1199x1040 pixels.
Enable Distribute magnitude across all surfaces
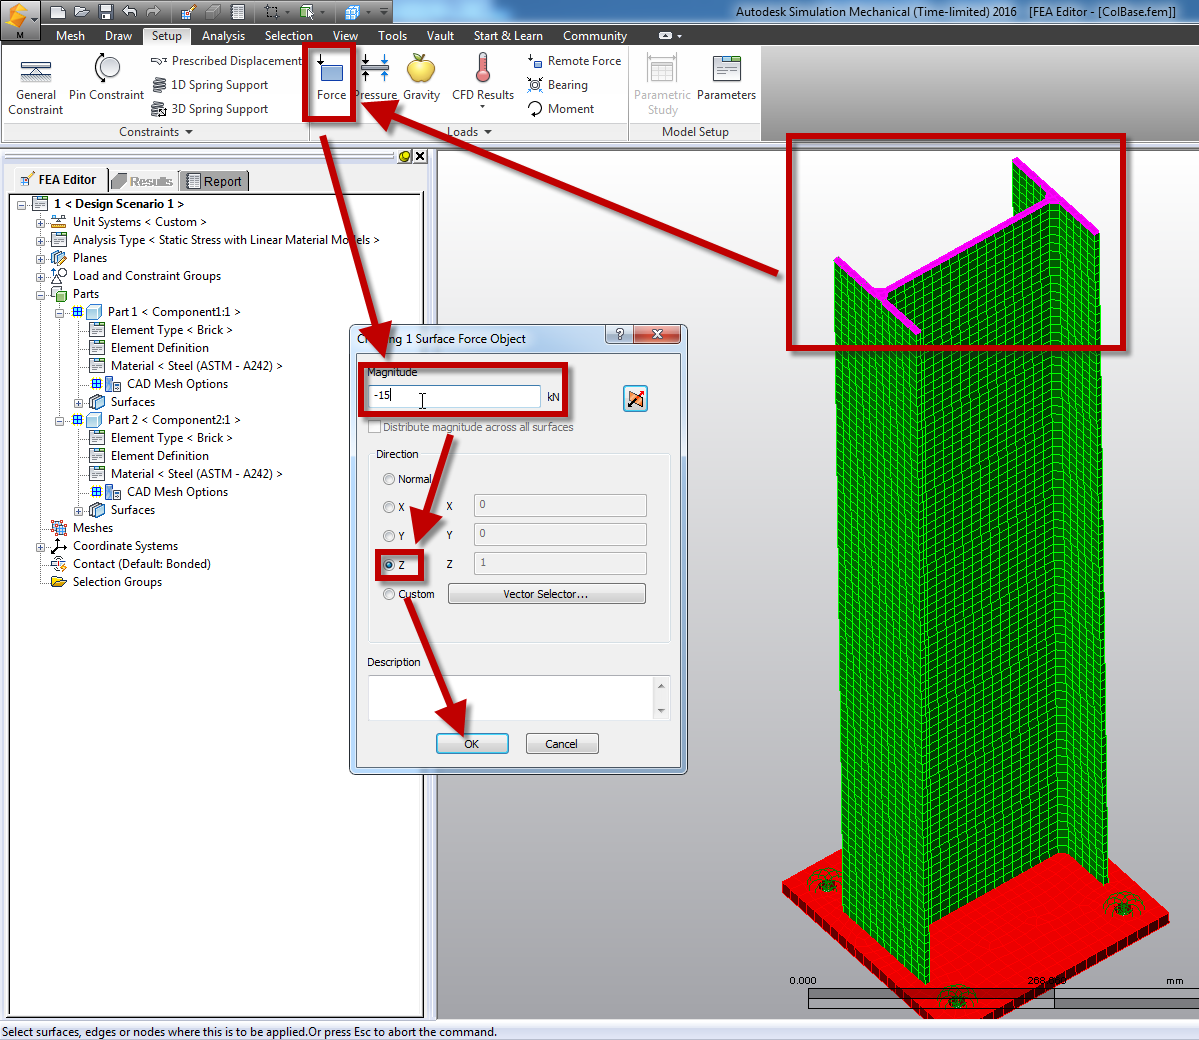[x=376, y=426]
